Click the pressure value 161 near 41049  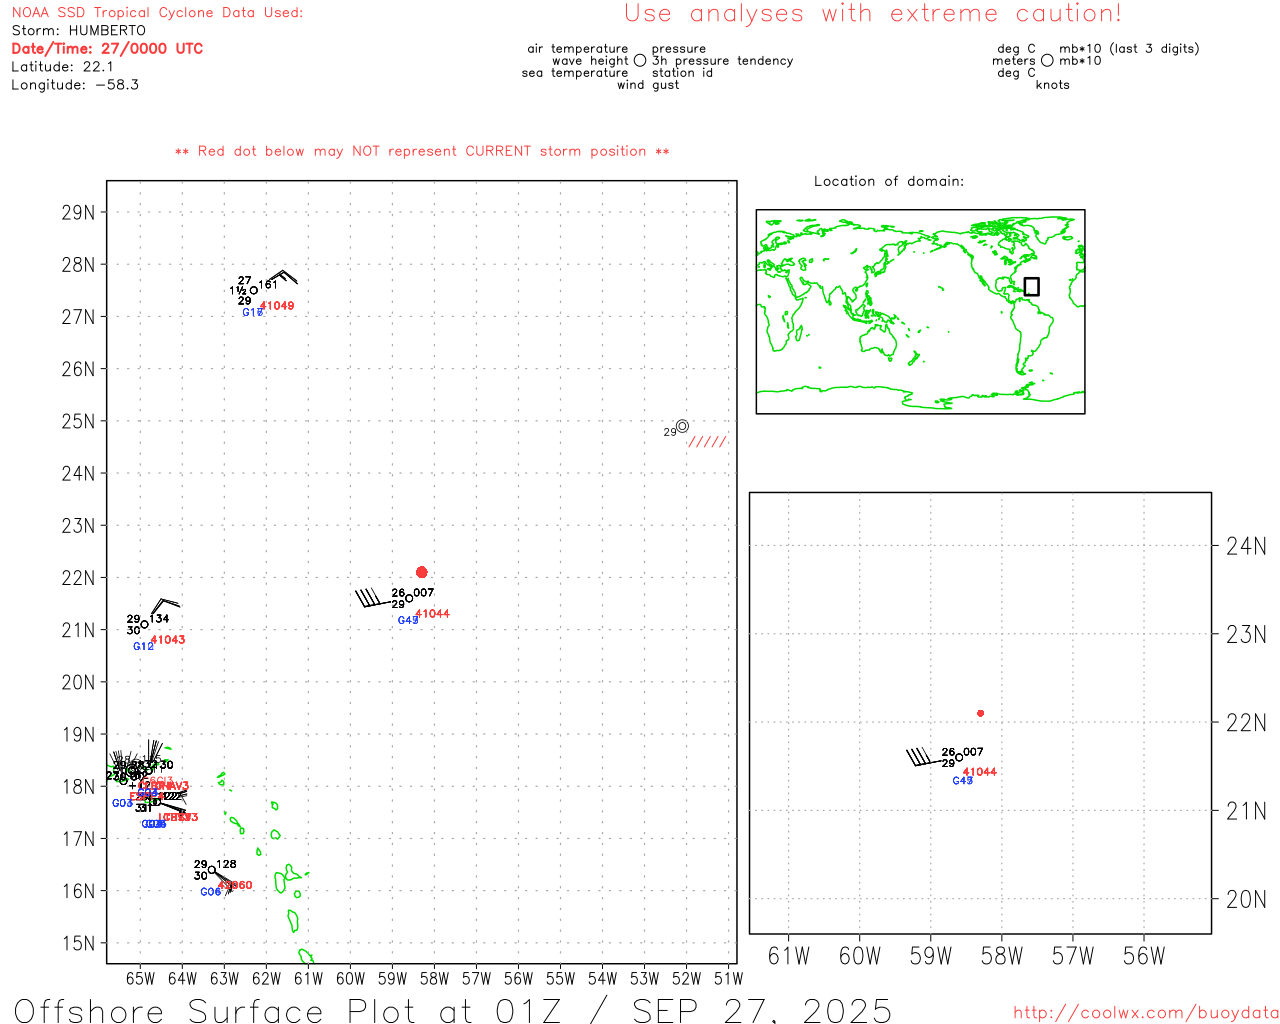pyautogui.click(x=268, y=285)
